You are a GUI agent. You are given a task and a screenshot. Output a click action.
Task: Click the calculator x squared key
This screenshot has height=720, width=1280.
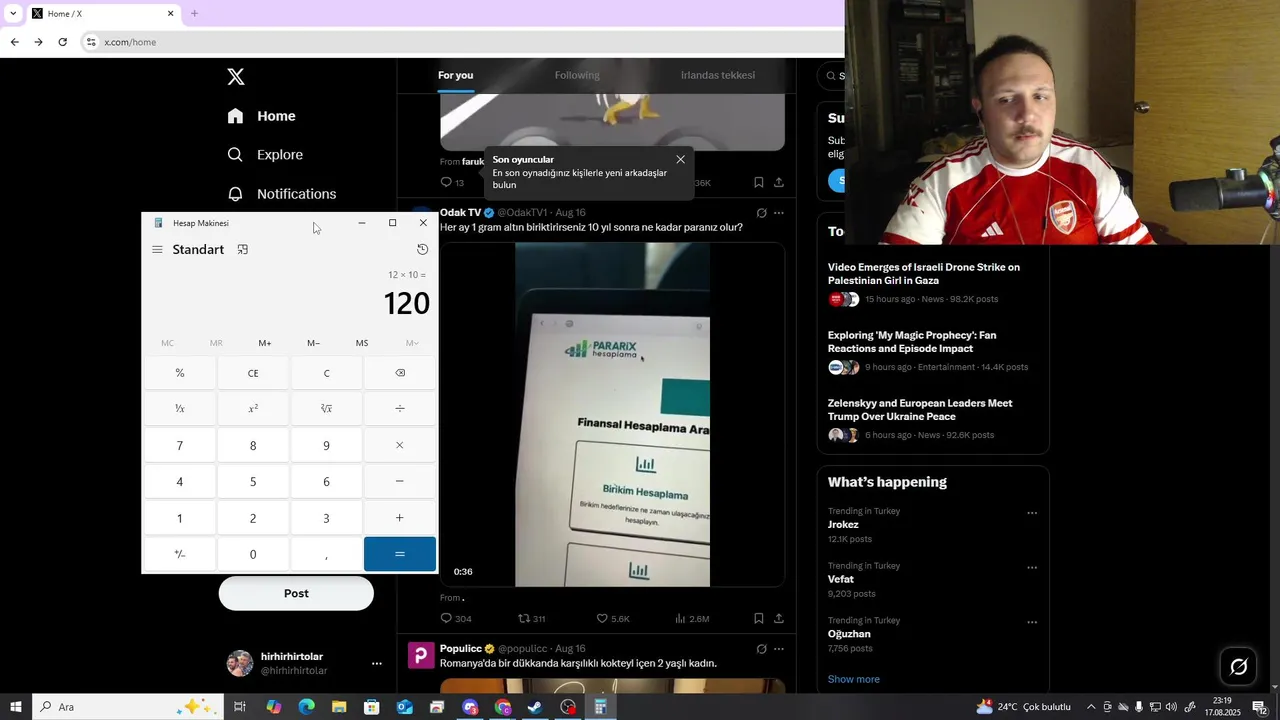(x=253, y=409)
